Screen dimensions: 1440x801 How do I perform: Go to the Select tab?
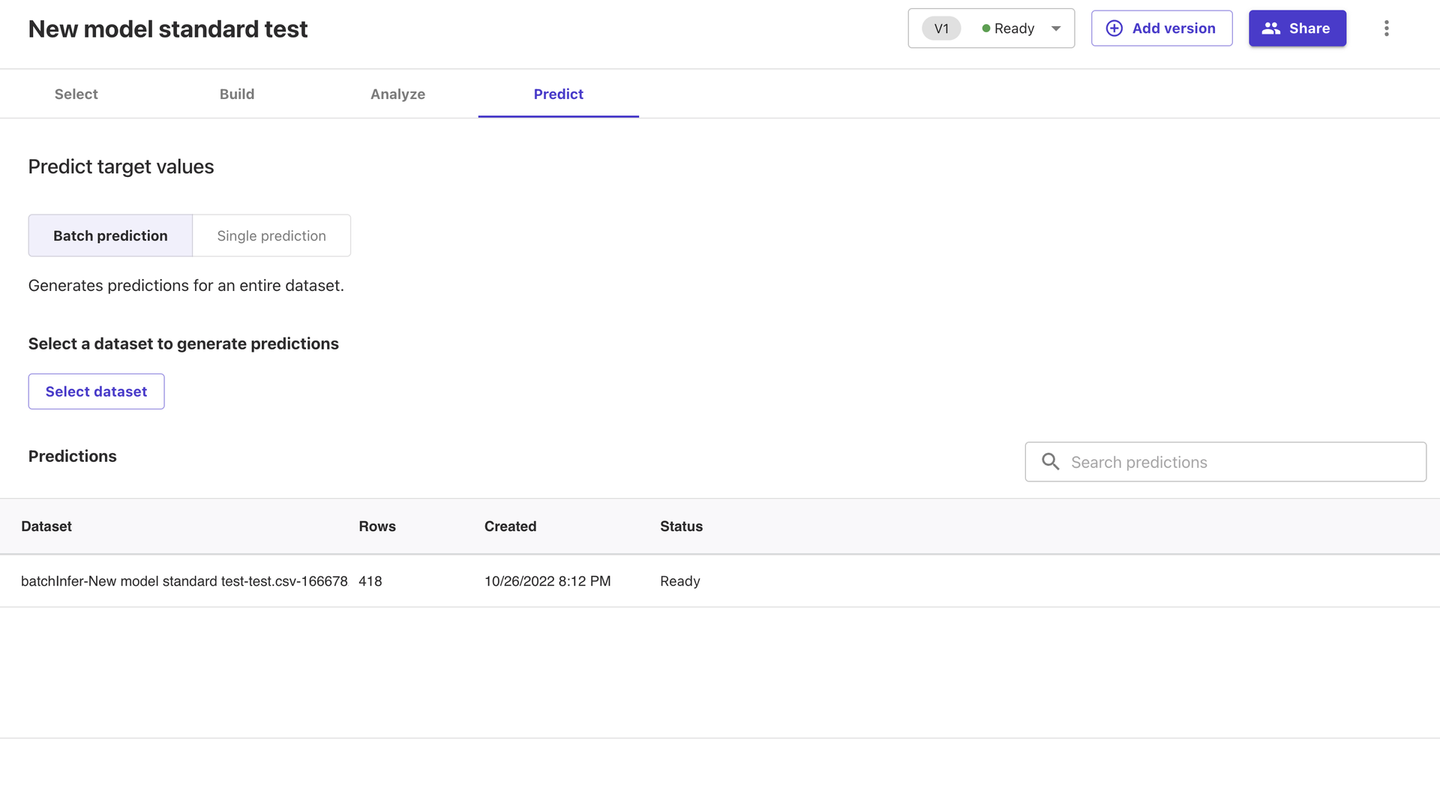pyautogui.click(x=76, y=94)
